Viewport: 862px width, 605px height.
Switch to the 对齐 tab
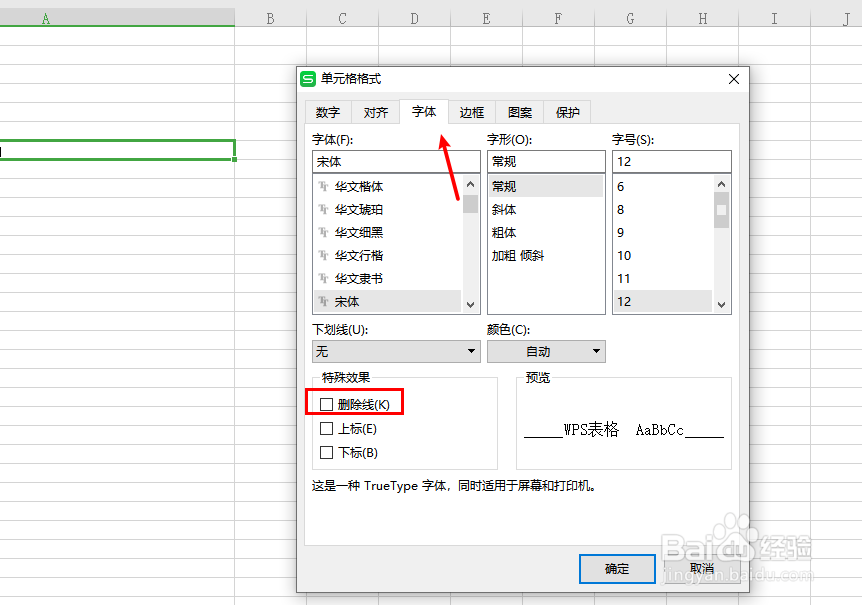[x=376, y=113]
